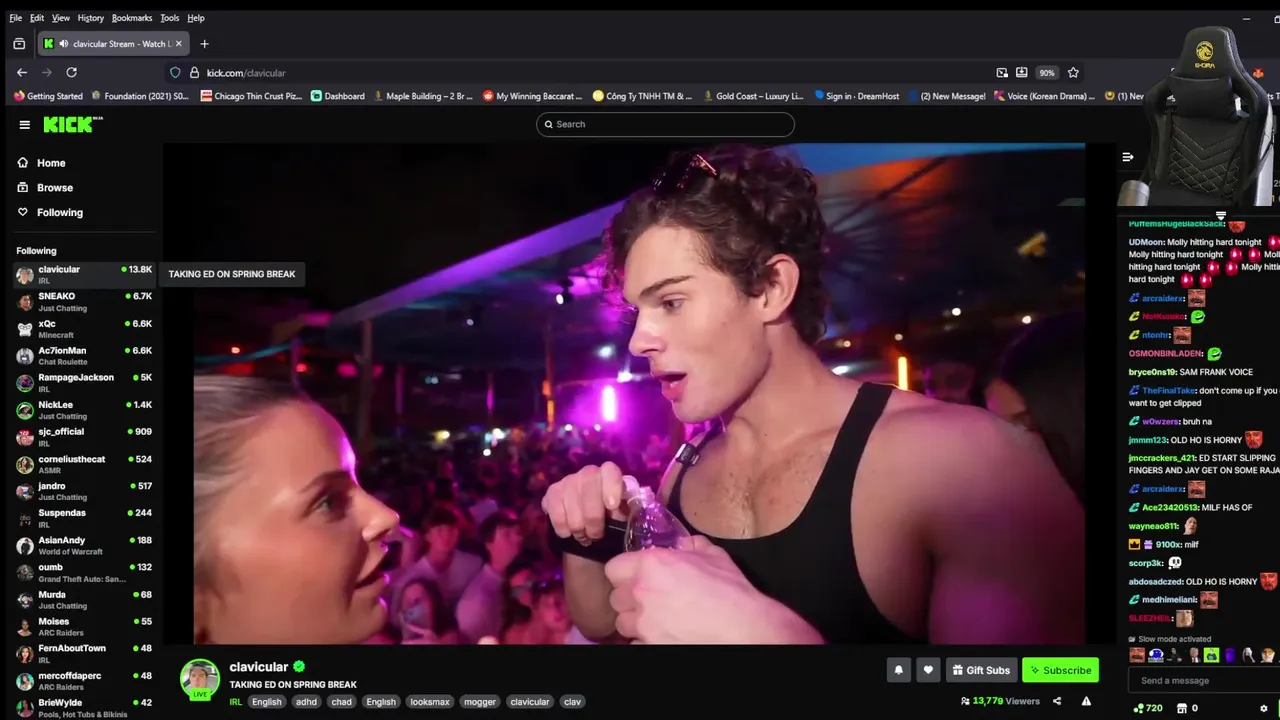The width and height of the screenshot is (1280, 720).
Task: Open sjc_official channel in Following list
Action: coord(84,436)
